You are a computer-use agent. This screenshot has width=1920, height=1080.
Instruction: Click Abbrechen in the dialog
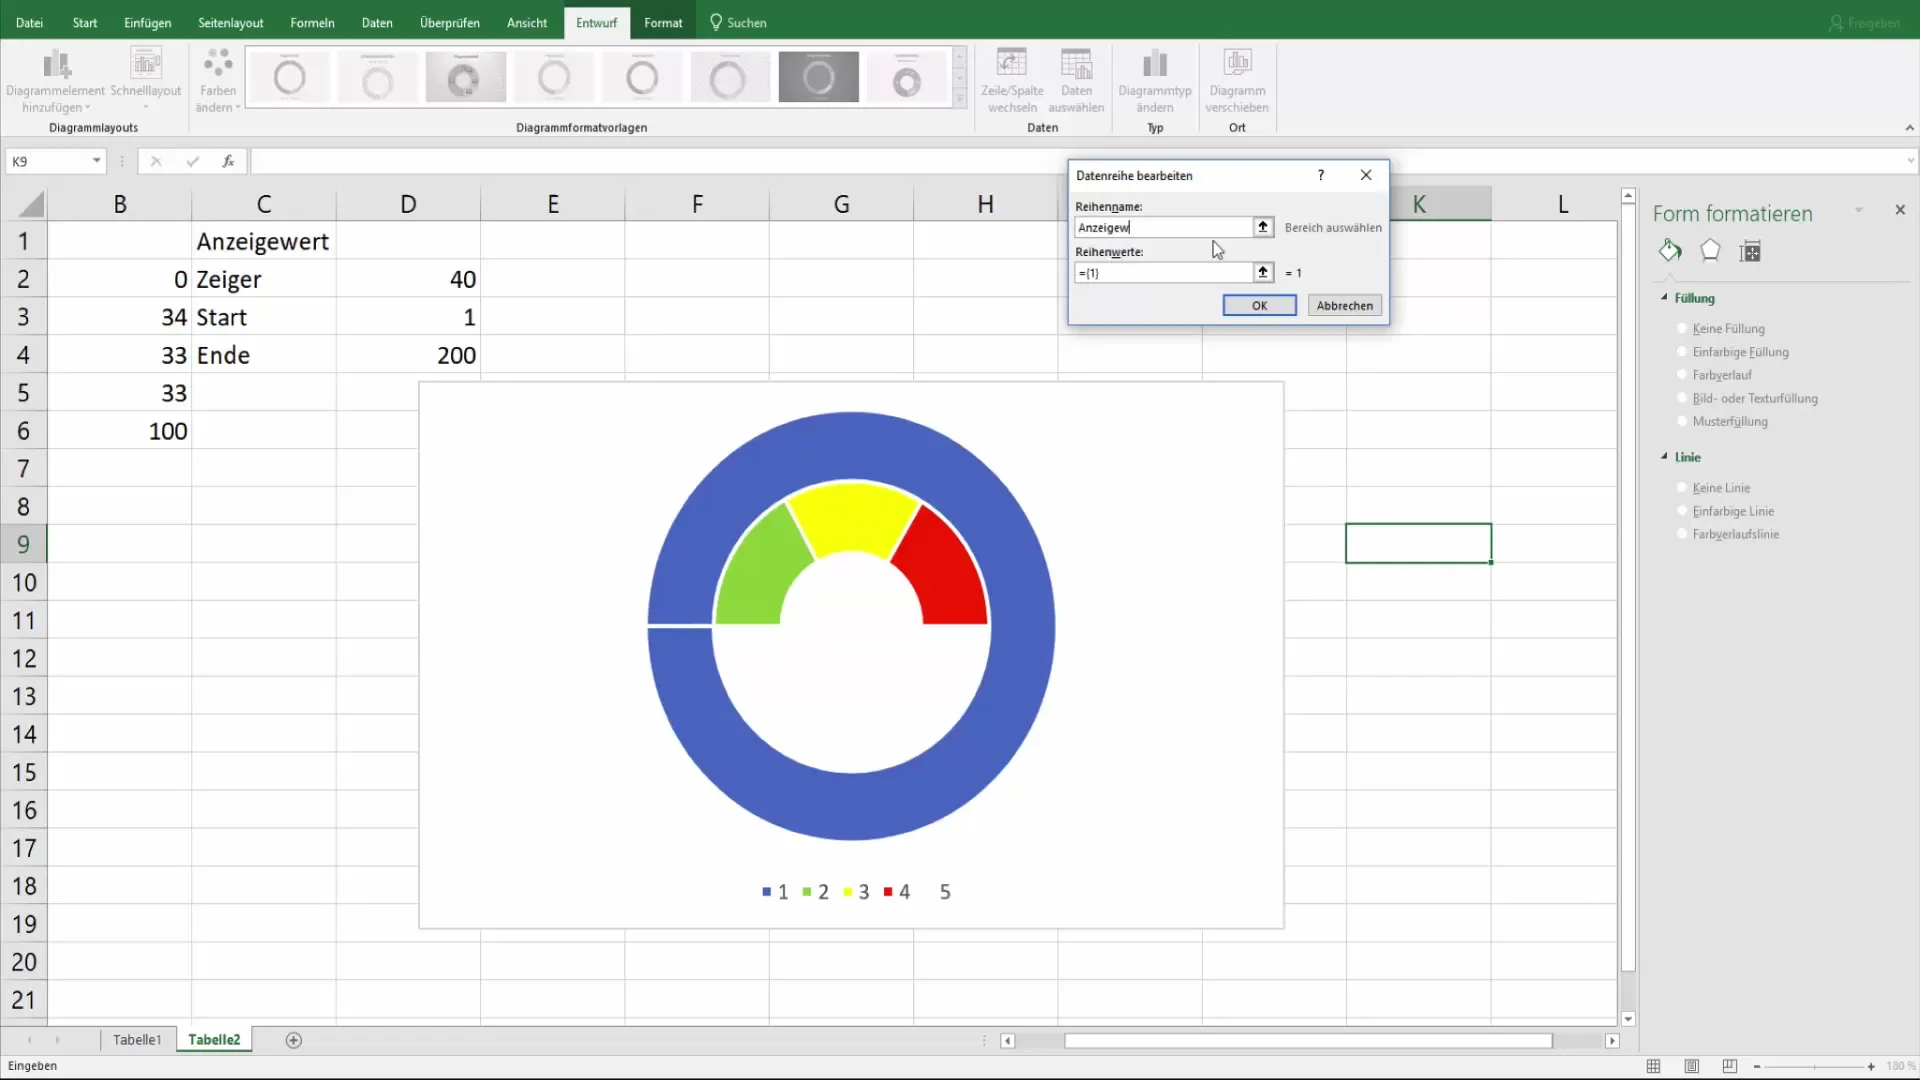pyautogui.click(x=1344, y=305)
